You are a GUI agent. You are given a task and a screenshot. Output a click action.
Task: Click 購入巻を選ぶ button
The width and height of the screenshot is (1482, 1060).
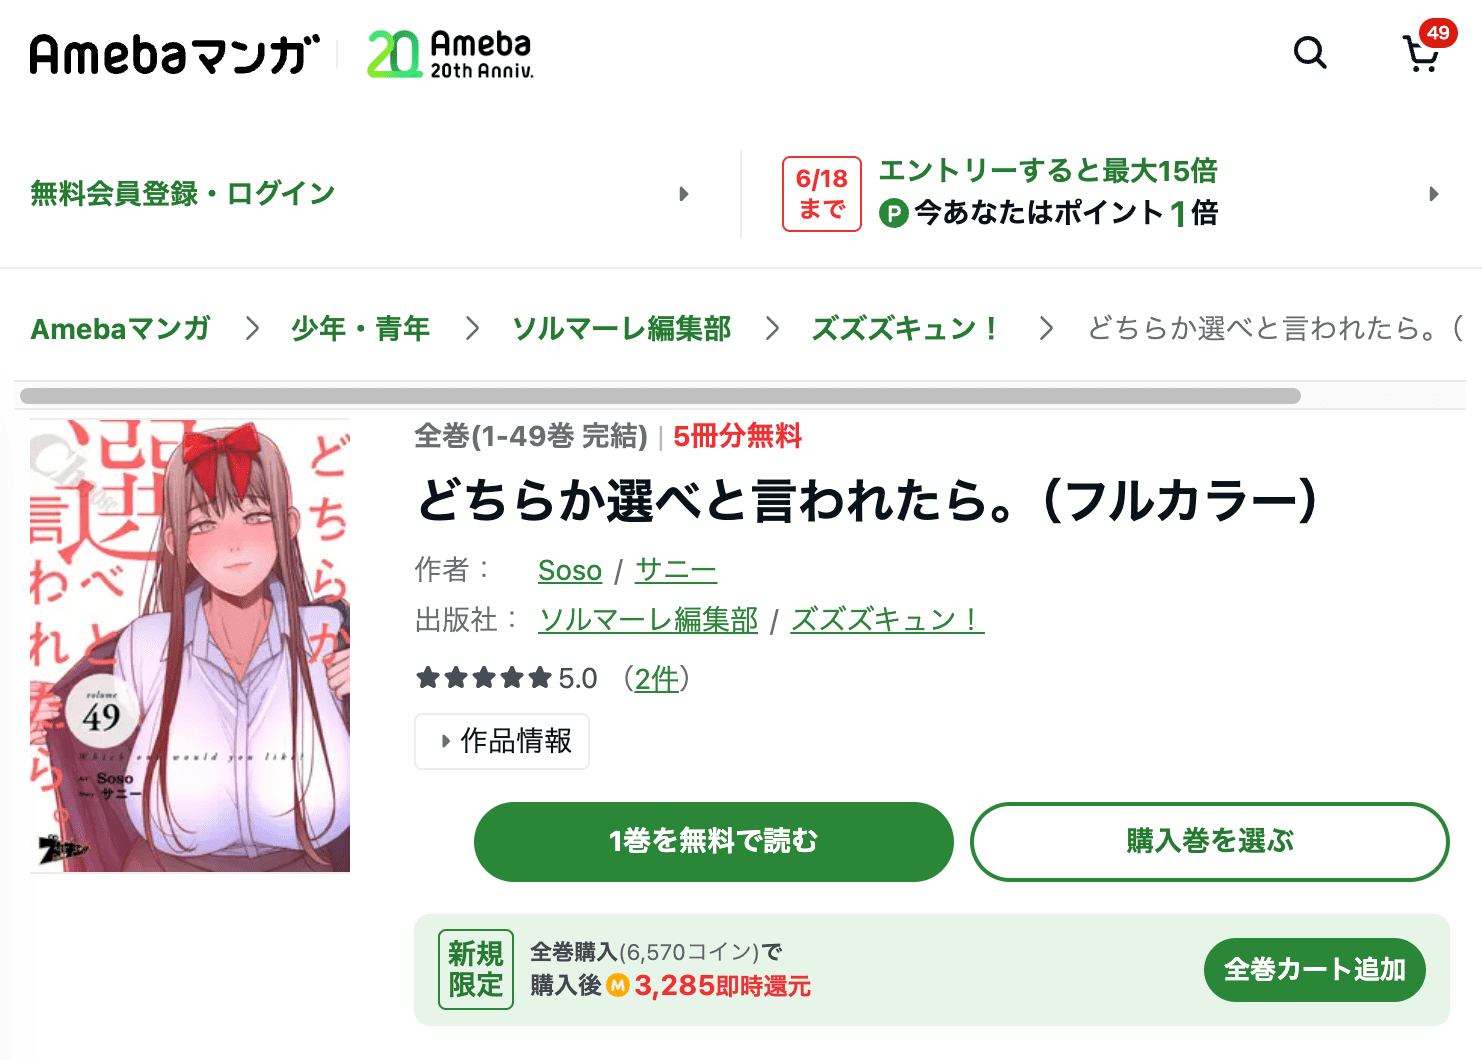(x=1210, y=841)
